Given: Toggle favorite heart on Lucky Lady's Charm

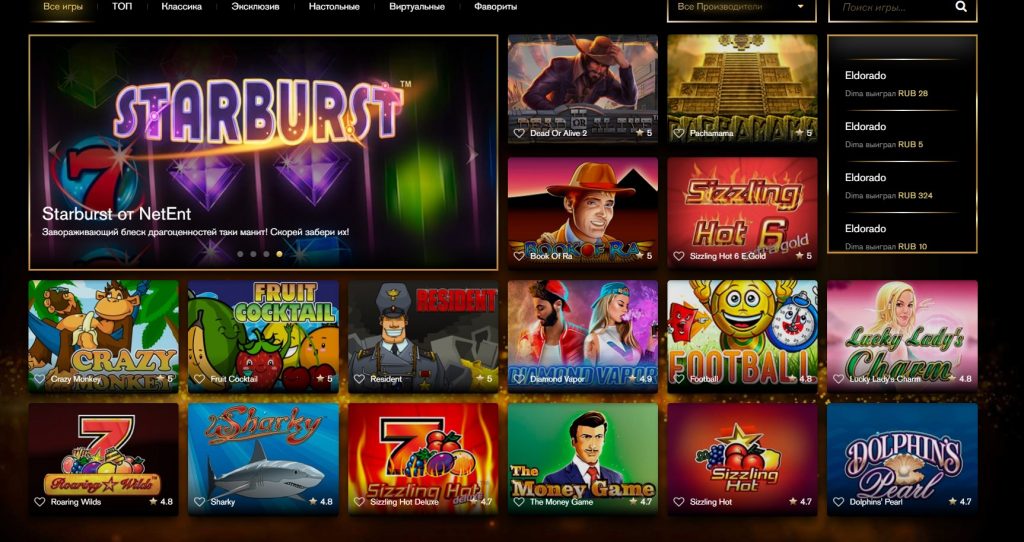Looking at the screenshot, I should pyautogui.click(x=839, y=379).
